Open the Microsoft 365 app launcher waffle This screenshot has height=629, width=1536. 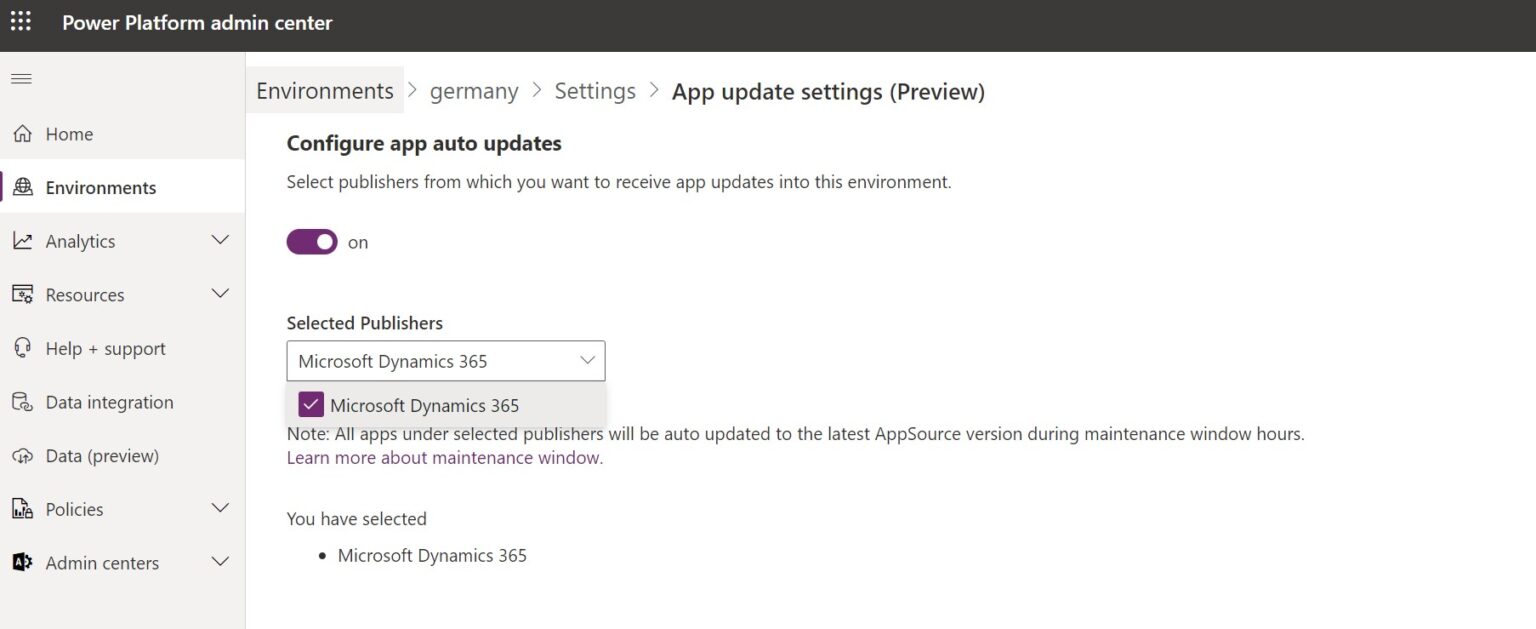pyautogui.click(x=20, y=21)
